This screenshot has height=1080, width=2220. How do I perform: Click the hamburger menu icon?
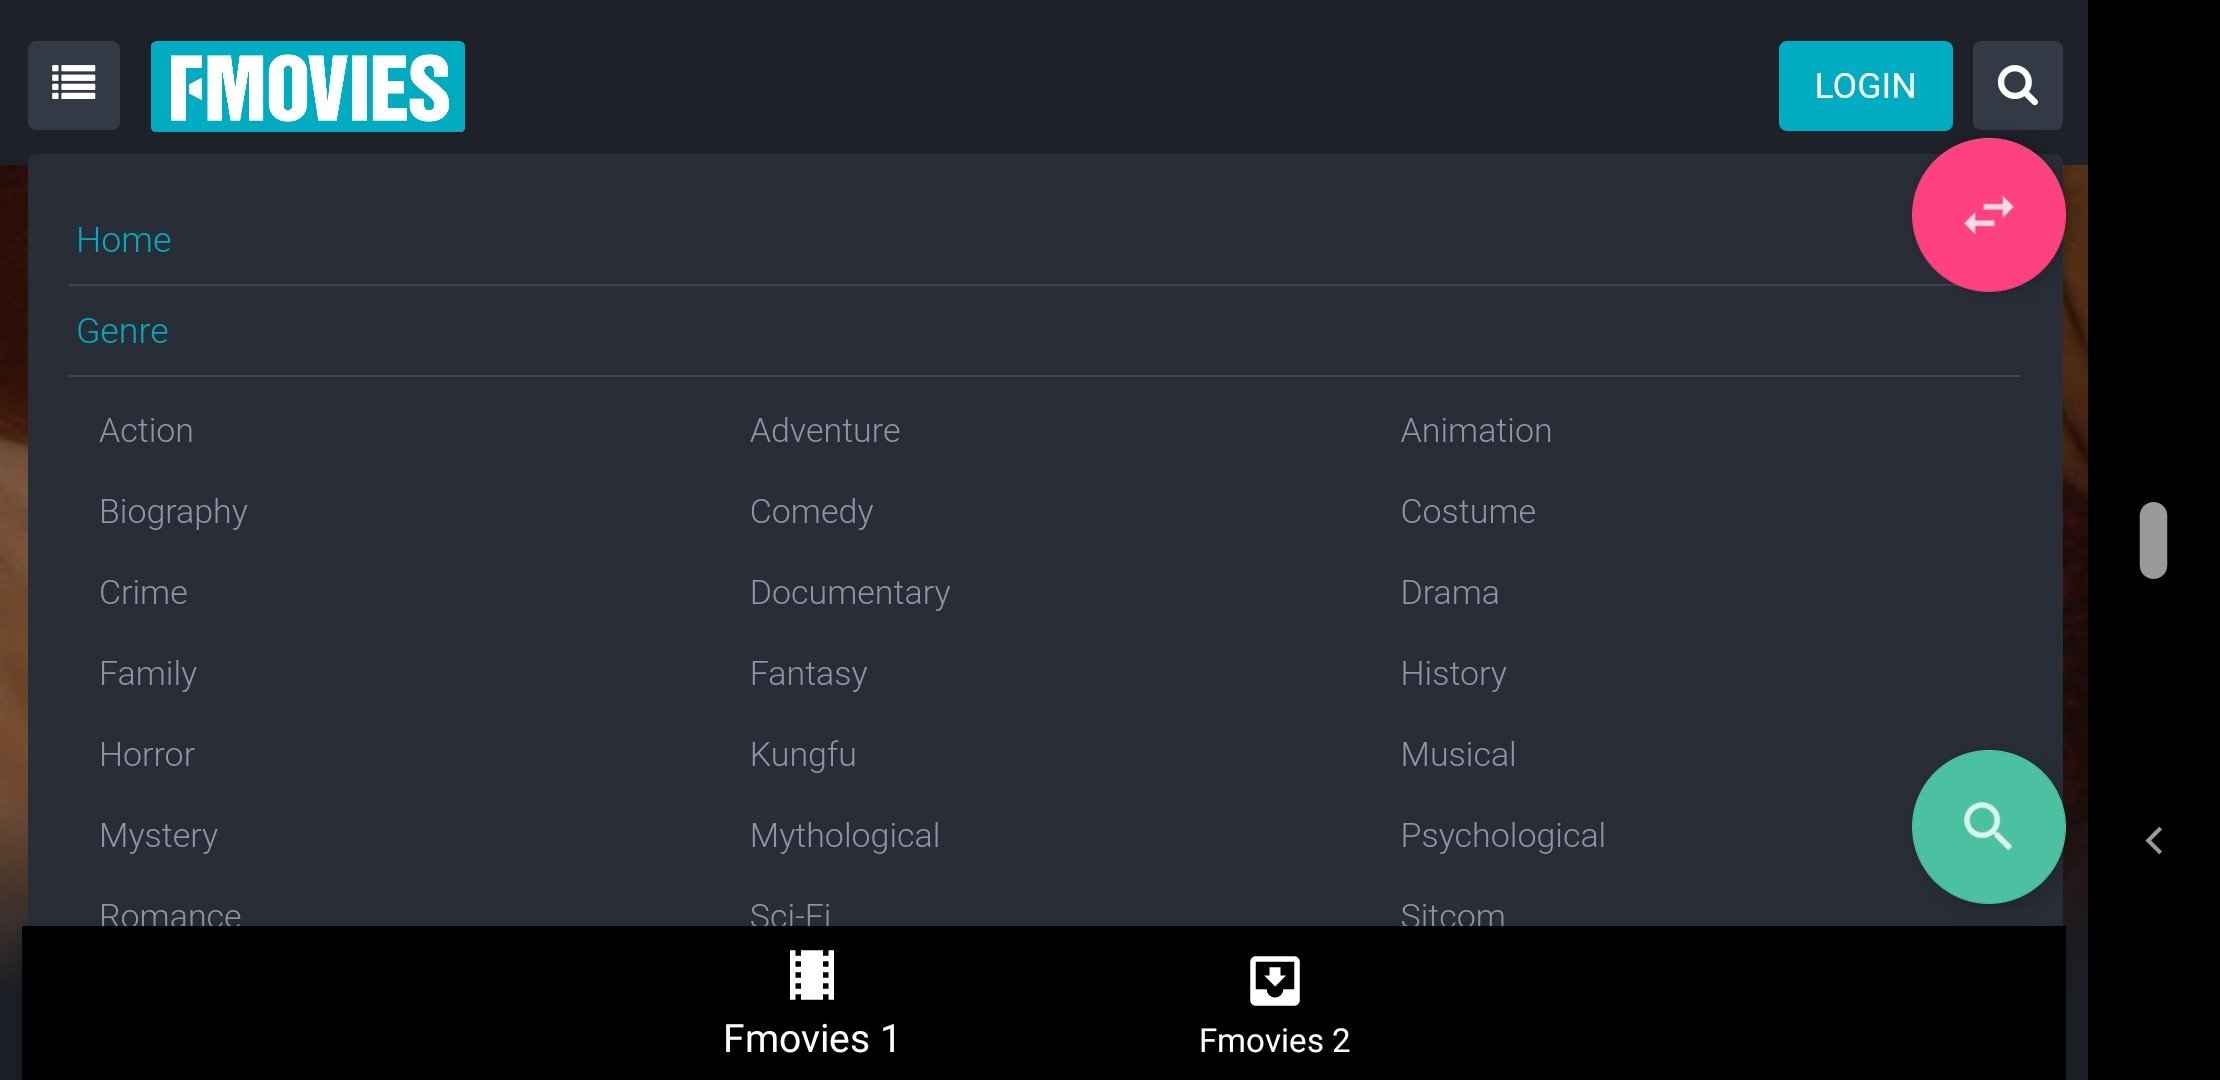click(74, 86)
